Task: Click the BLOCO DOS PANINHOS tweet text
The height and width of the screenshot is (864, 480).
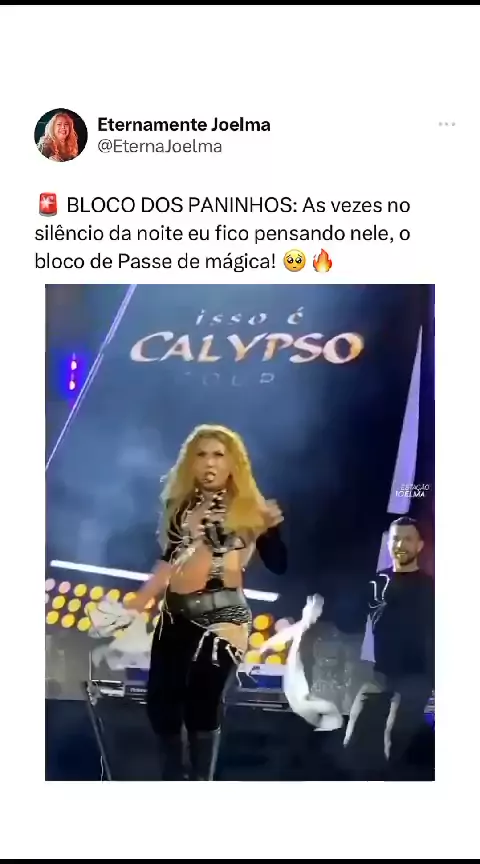Action: coord(223,233)
